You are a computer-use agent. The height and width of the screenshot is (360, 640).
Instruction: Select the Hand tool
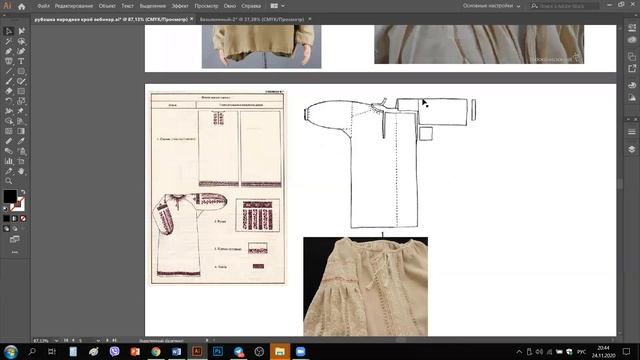(x=21, y=171)
